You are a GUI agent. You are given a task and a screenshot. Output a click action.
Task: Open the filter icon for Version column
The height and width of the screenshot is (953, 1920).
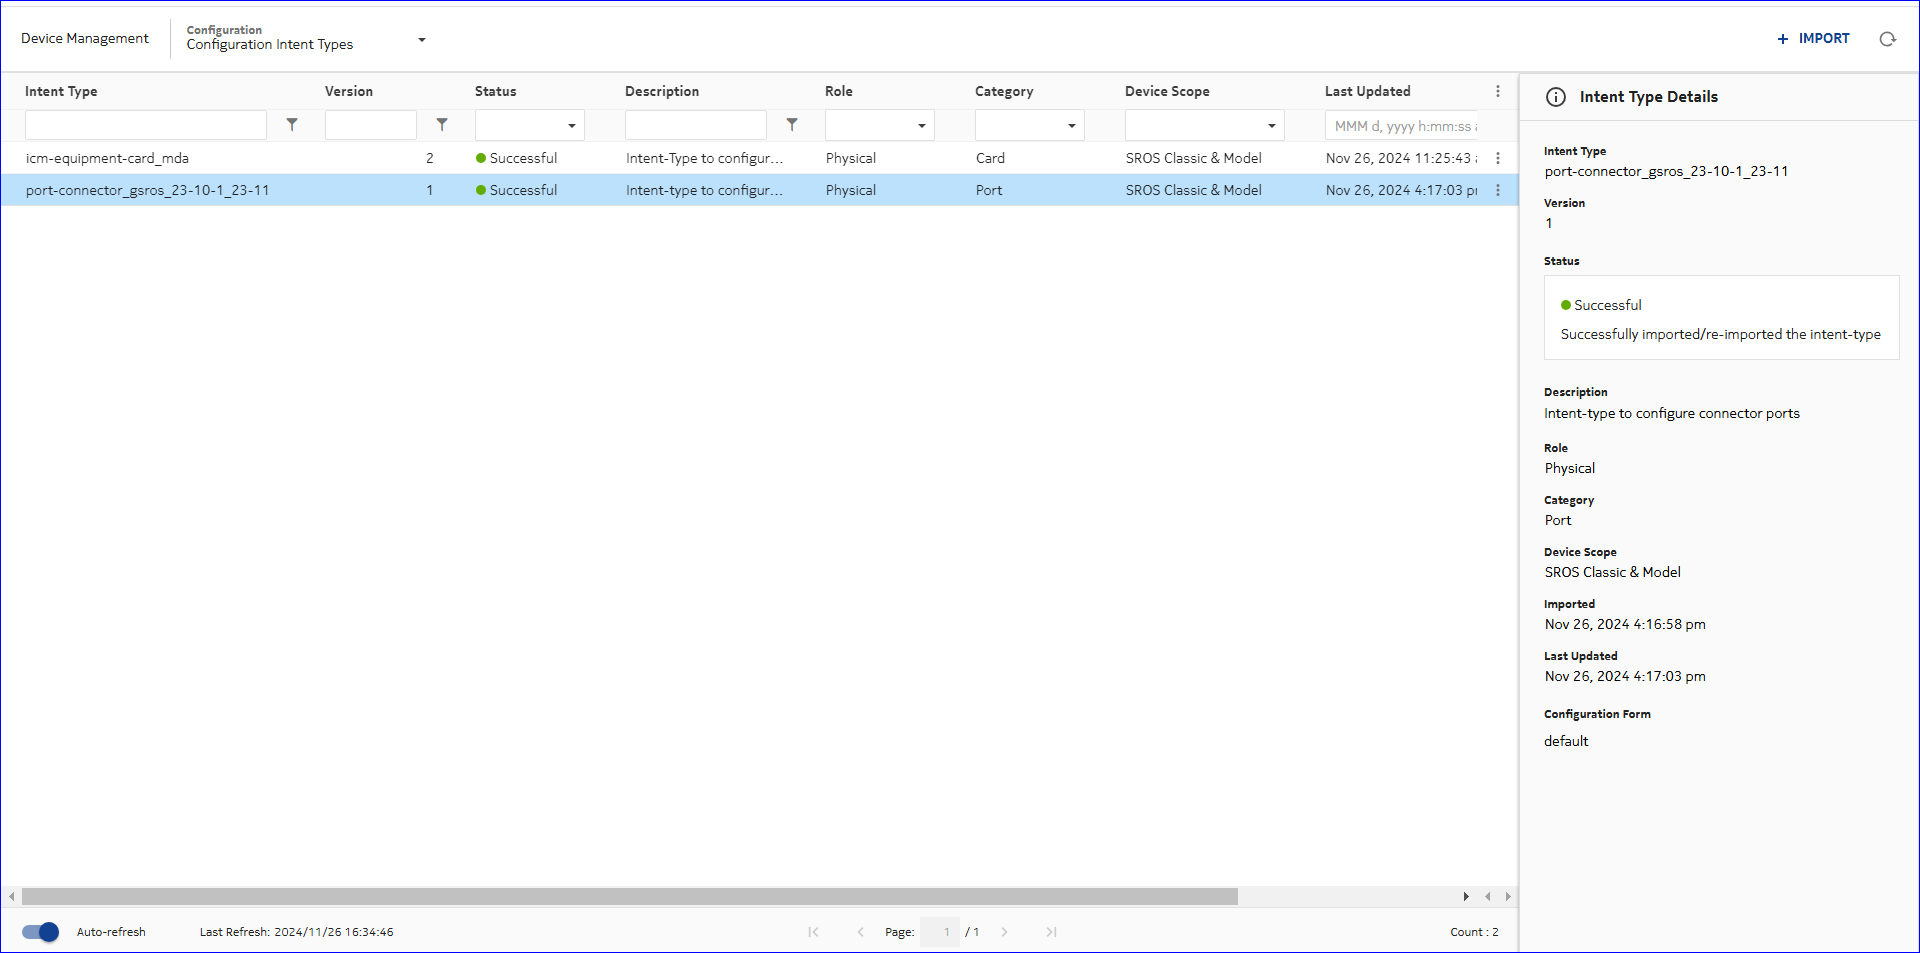442,125
